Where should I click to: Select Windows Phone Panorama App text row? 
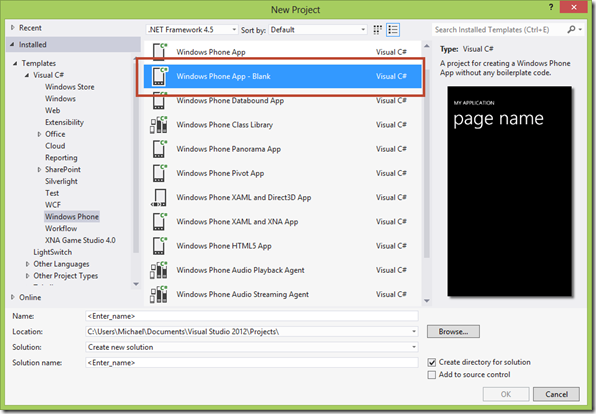click(282, 149)
